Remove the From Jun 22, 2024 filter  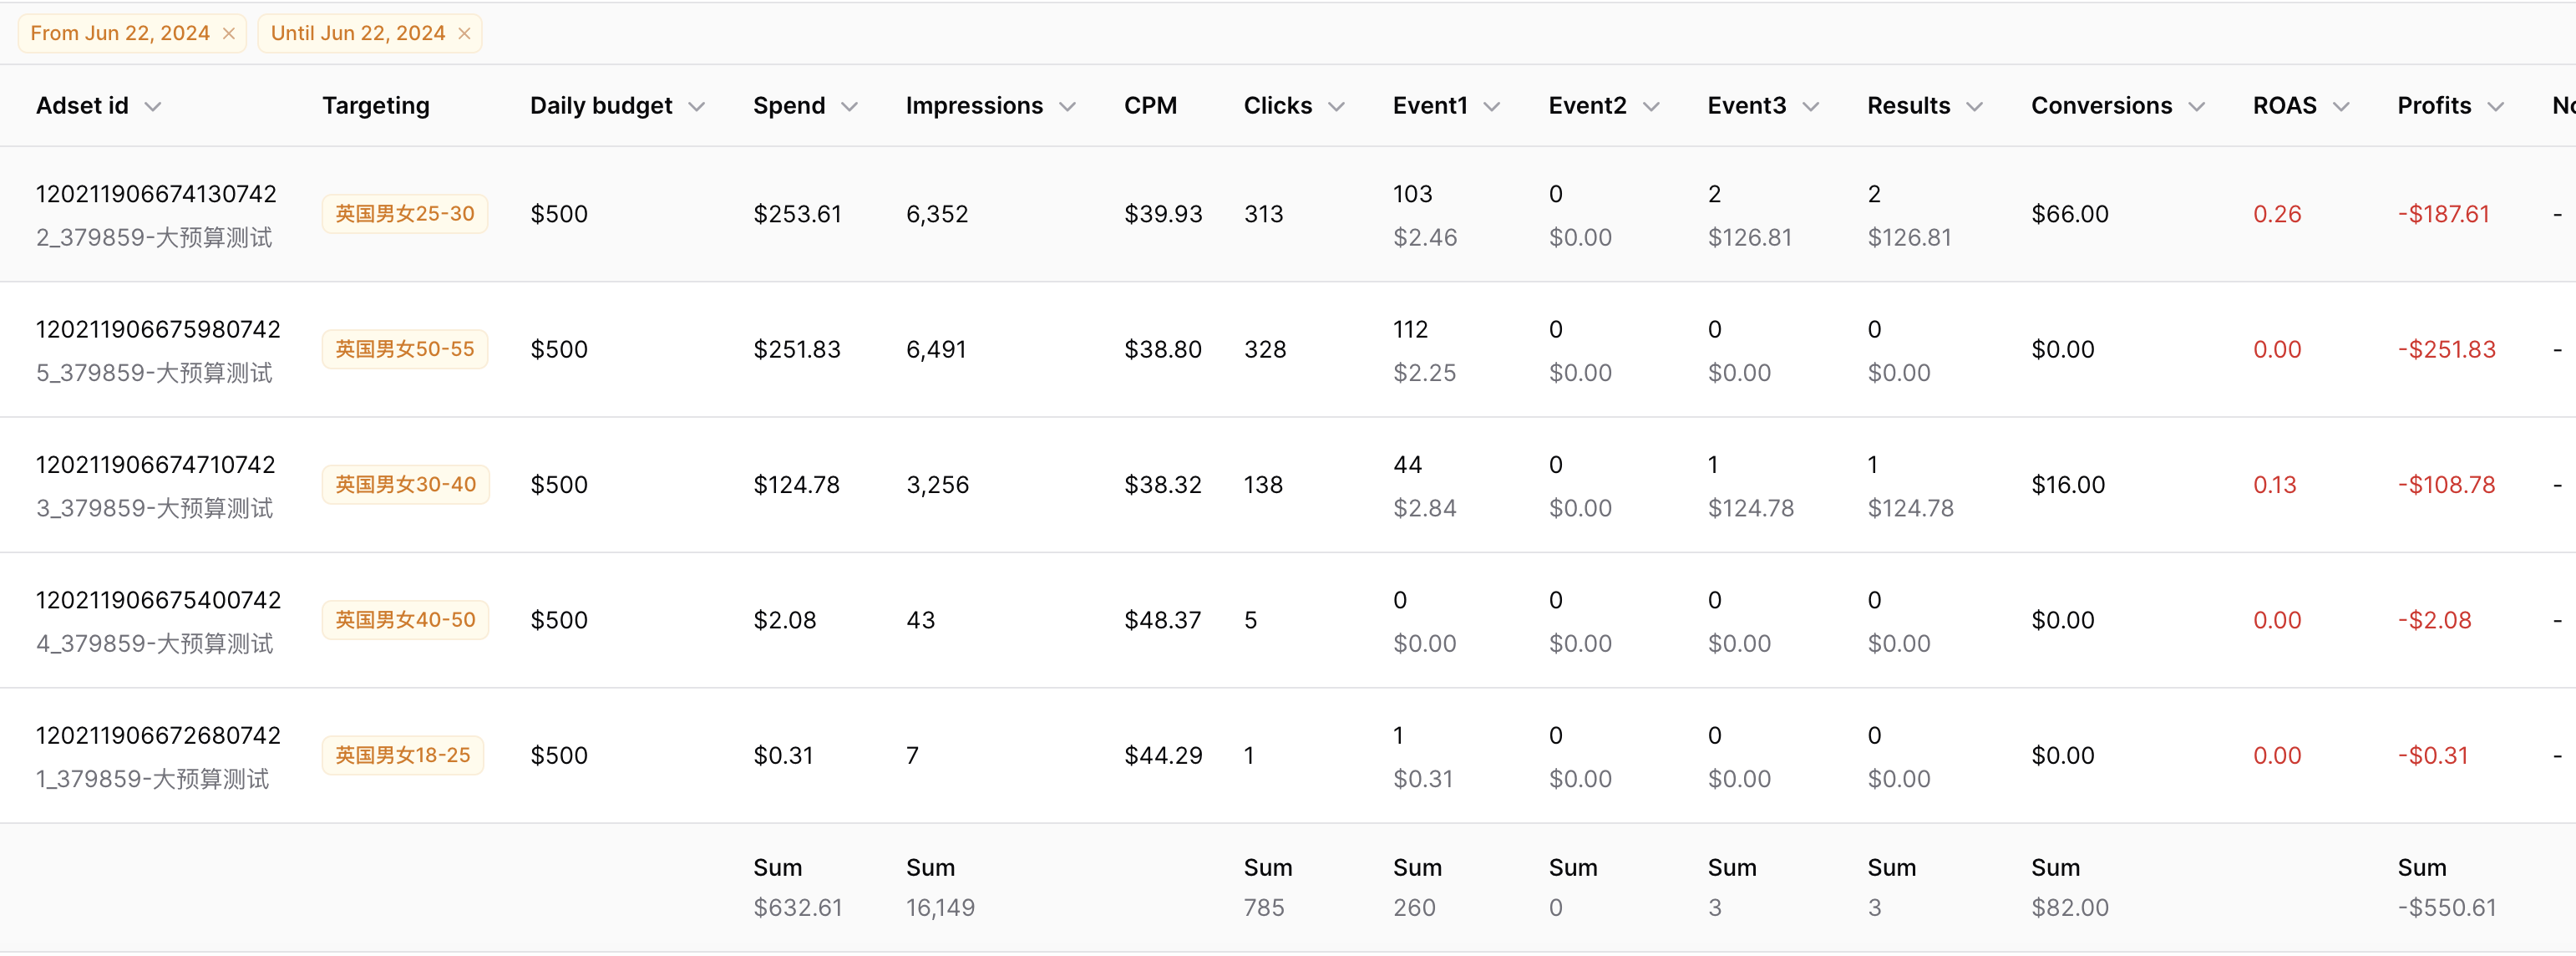[229, 34]
